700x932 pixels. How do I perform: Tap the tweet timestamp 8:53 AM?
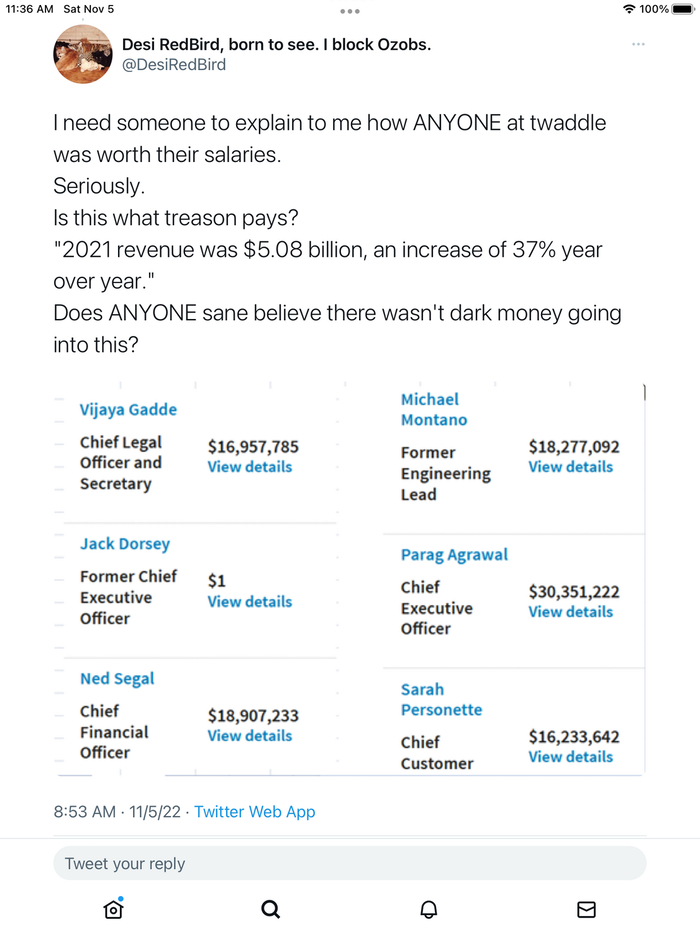click(84, 812)
